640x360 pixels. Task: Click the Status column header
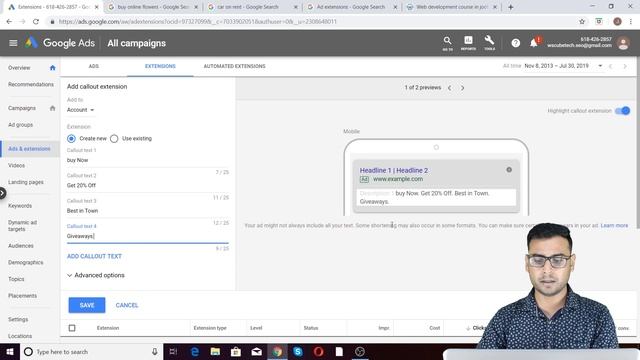click(x=311, y=328)
